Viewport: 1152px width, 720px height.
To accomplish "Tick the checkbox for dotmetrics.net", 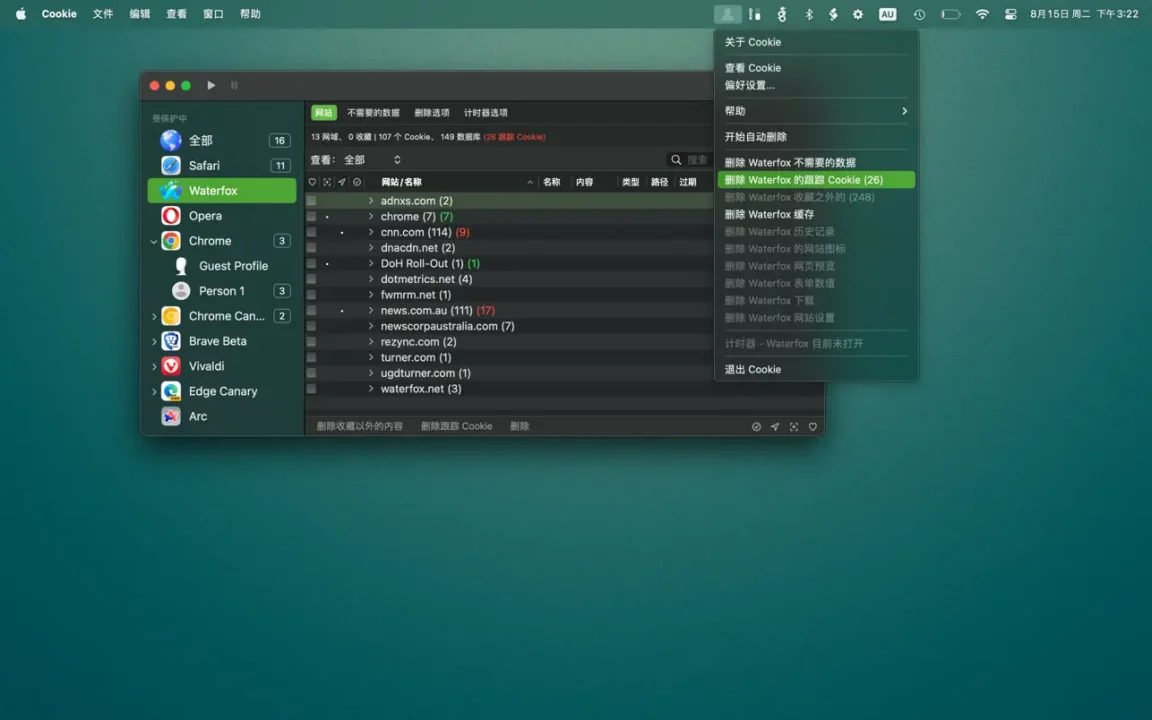I will [312, 279].
